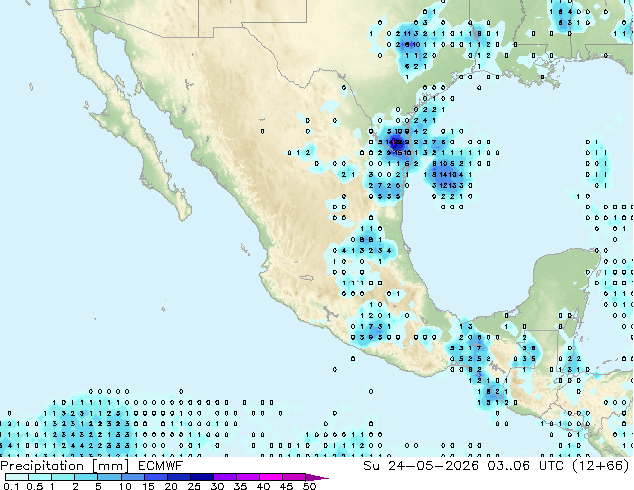This screenshot has height=490, width=634.
Task: Click the legend label '30'
Action: point(217,486)
